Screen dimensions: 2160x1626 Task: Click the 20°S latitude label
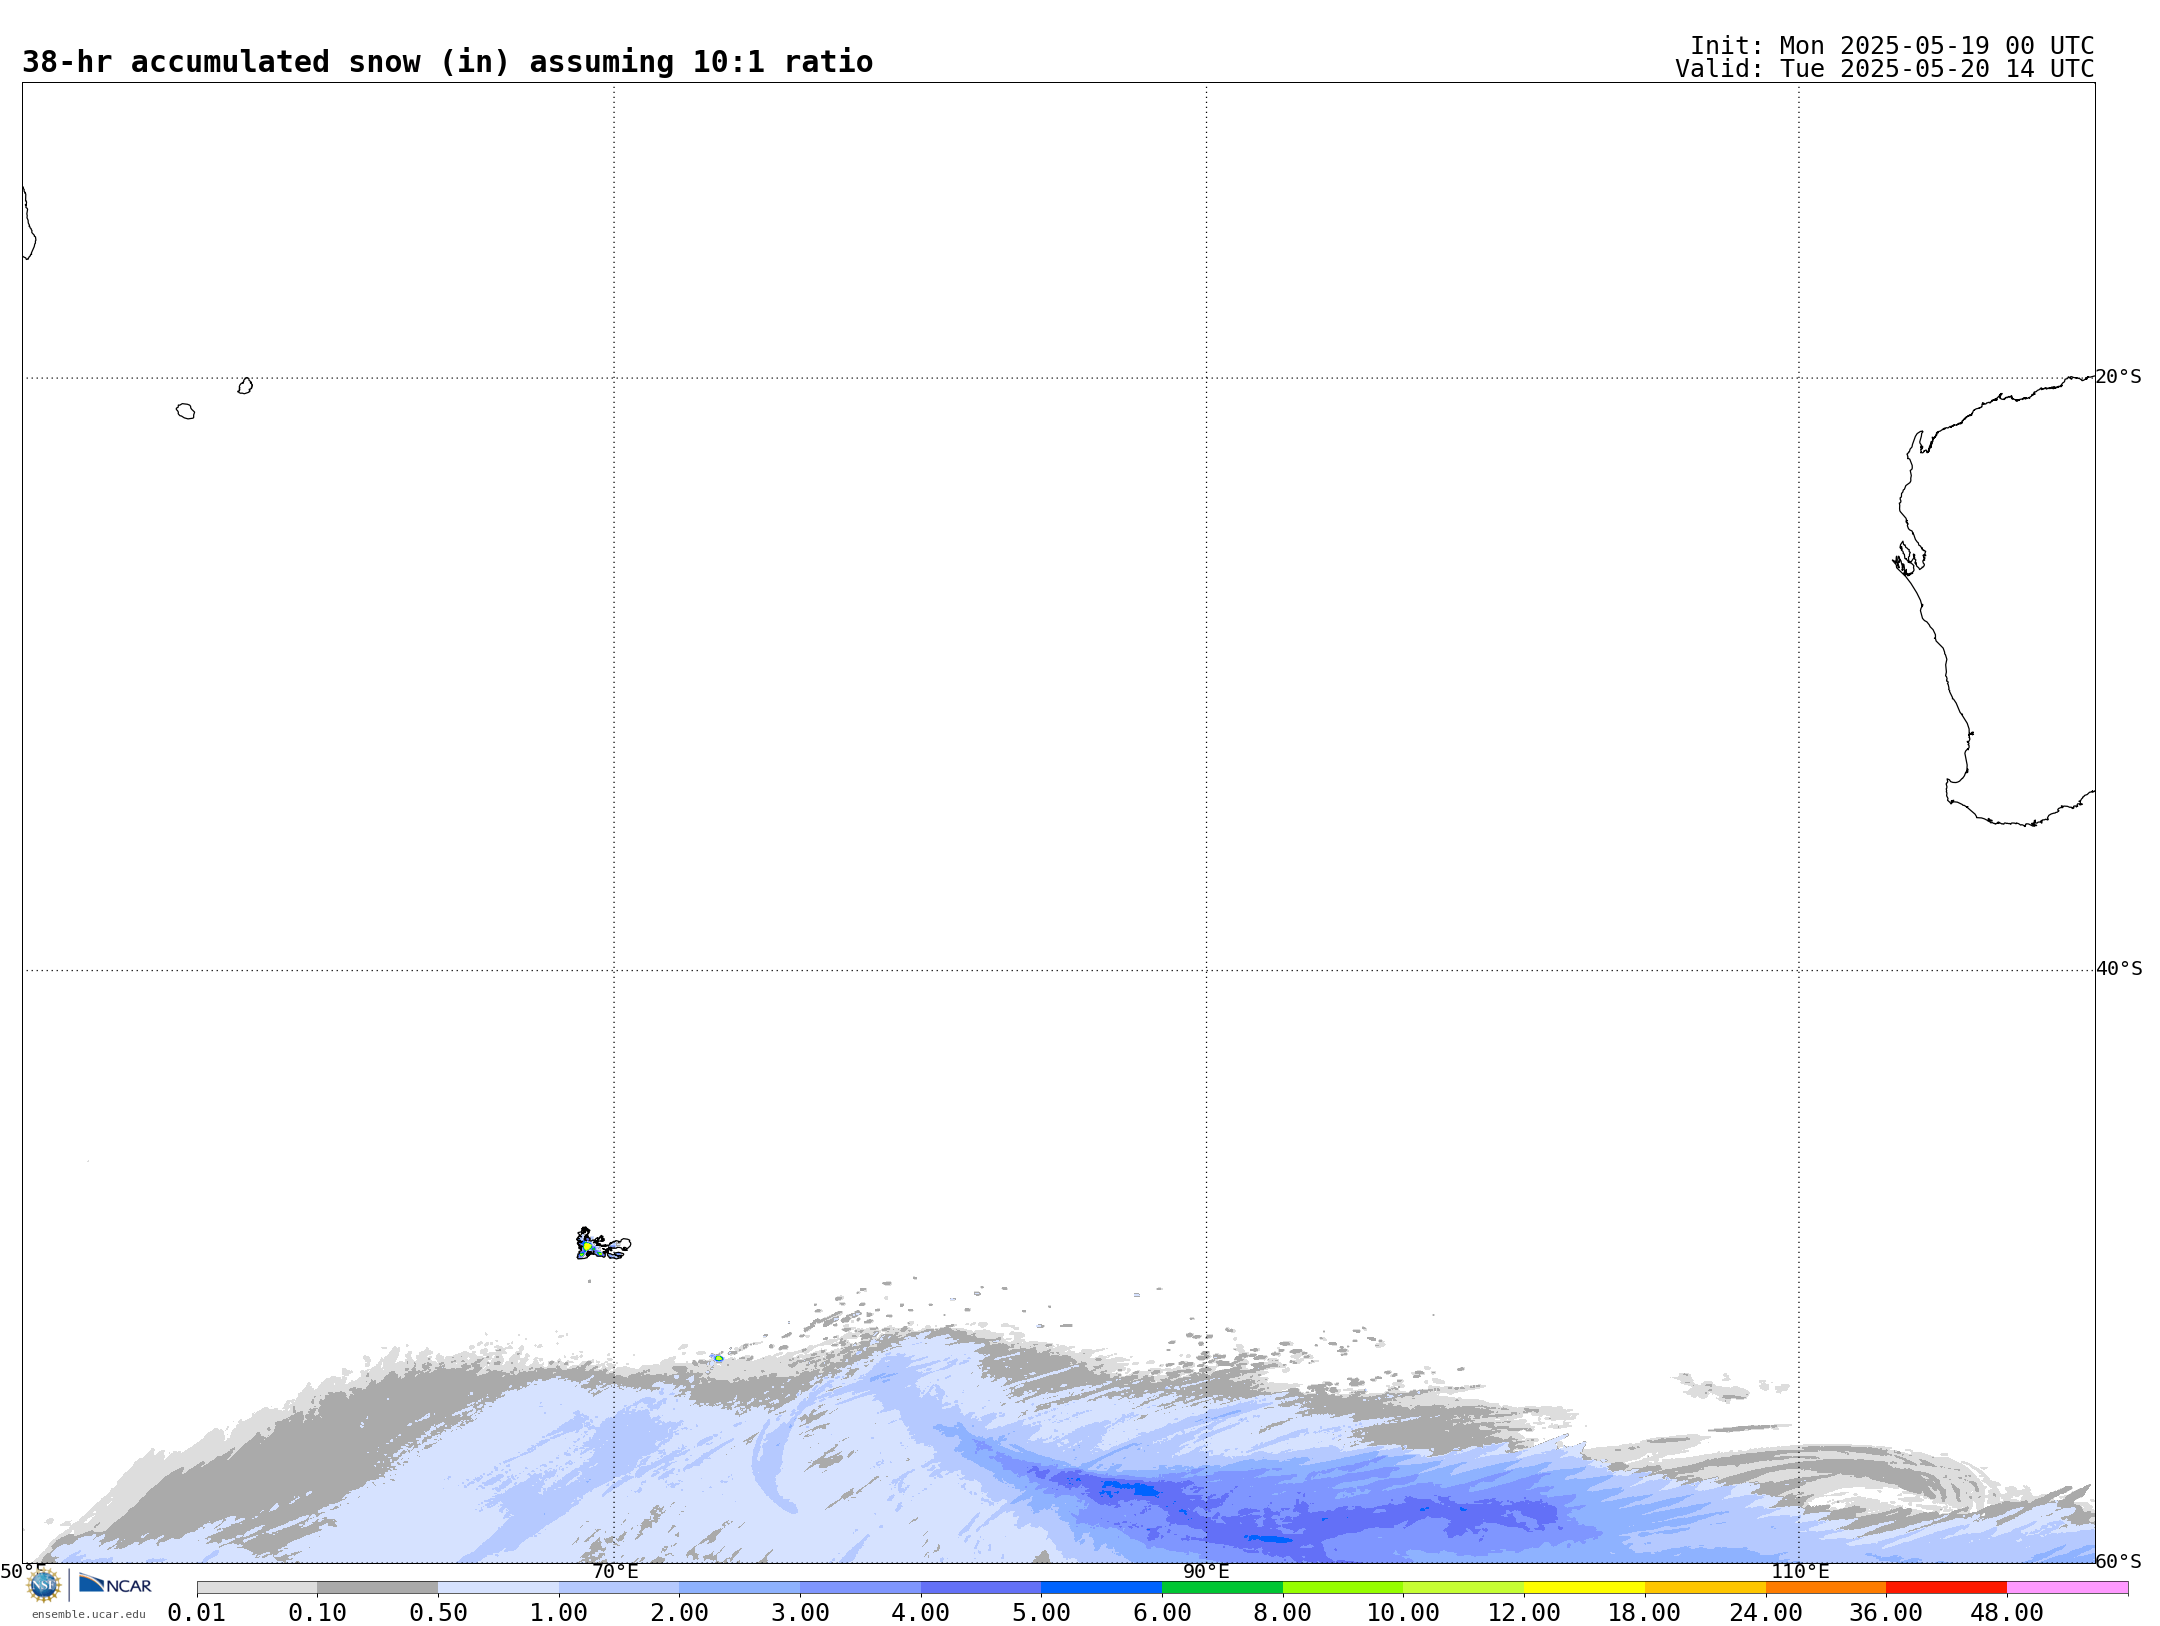coord(2119,377)
